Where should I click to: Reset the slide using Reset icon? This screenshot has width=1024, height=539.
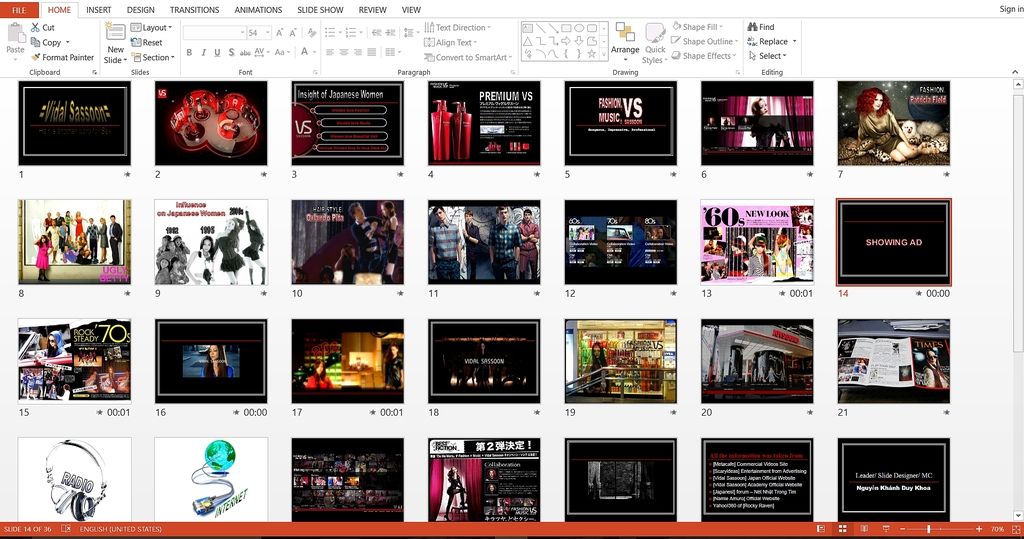pos(136,43)
